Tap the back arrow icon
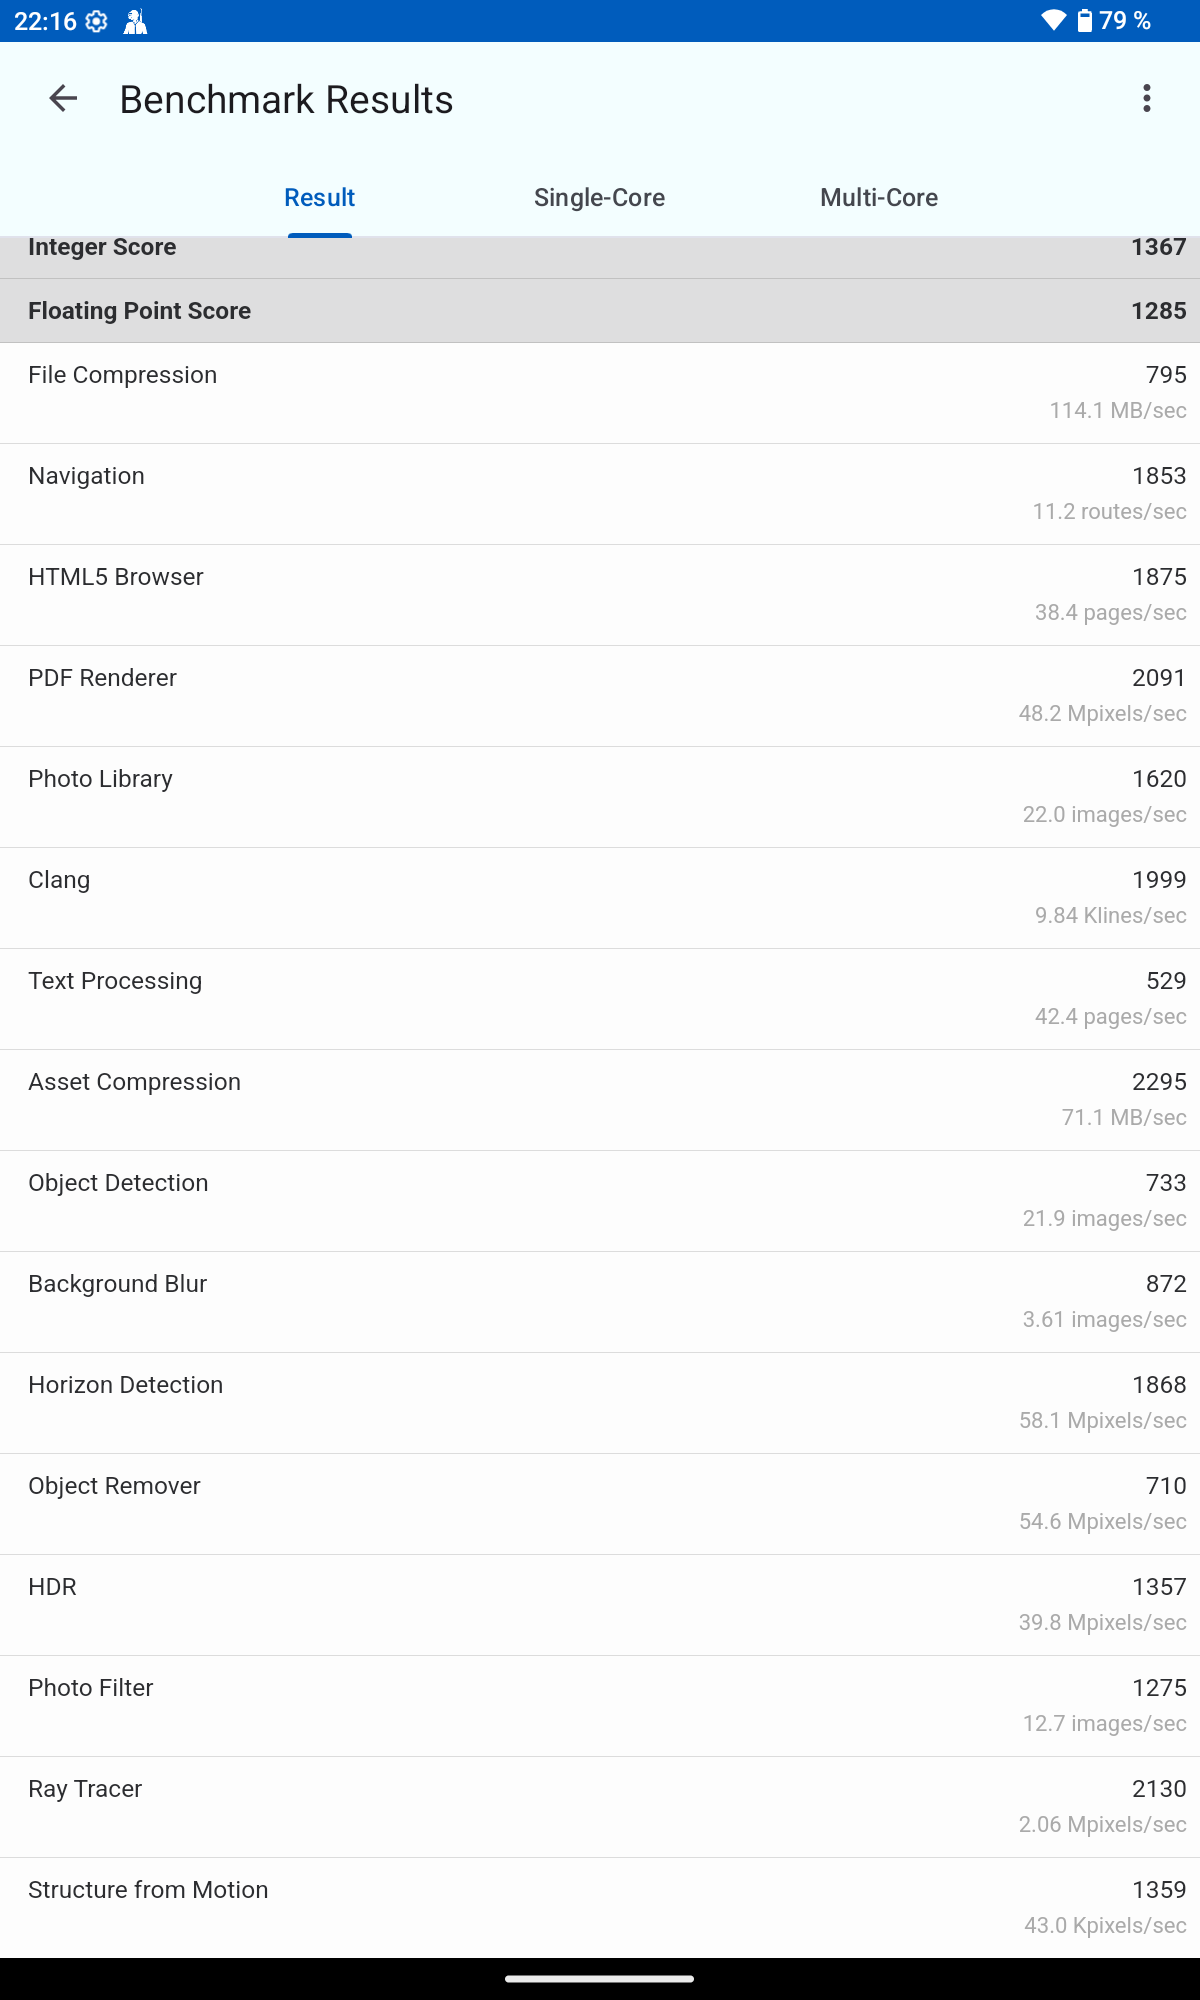The height and width of the screenshot is (2000, 1200). coord(63,99)
